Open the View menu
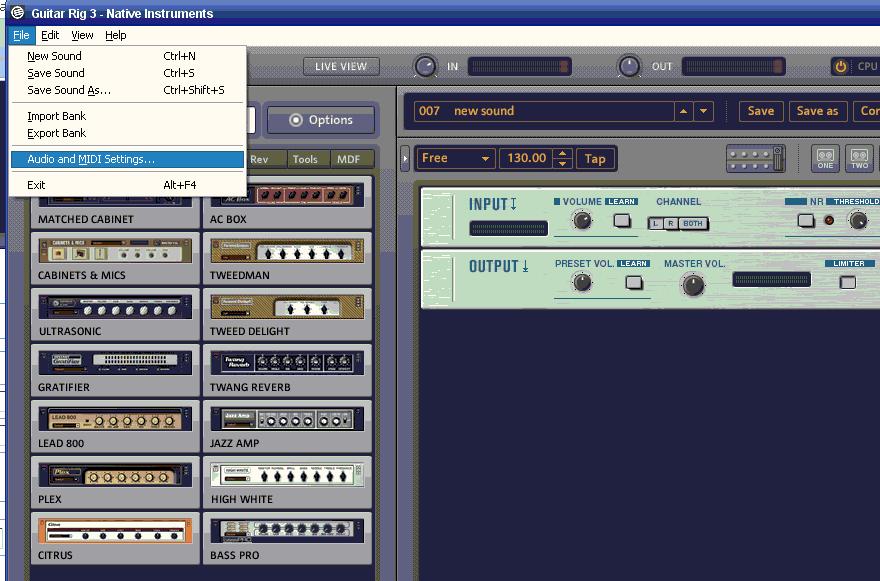Screen dimensions: 880x581 82,35
